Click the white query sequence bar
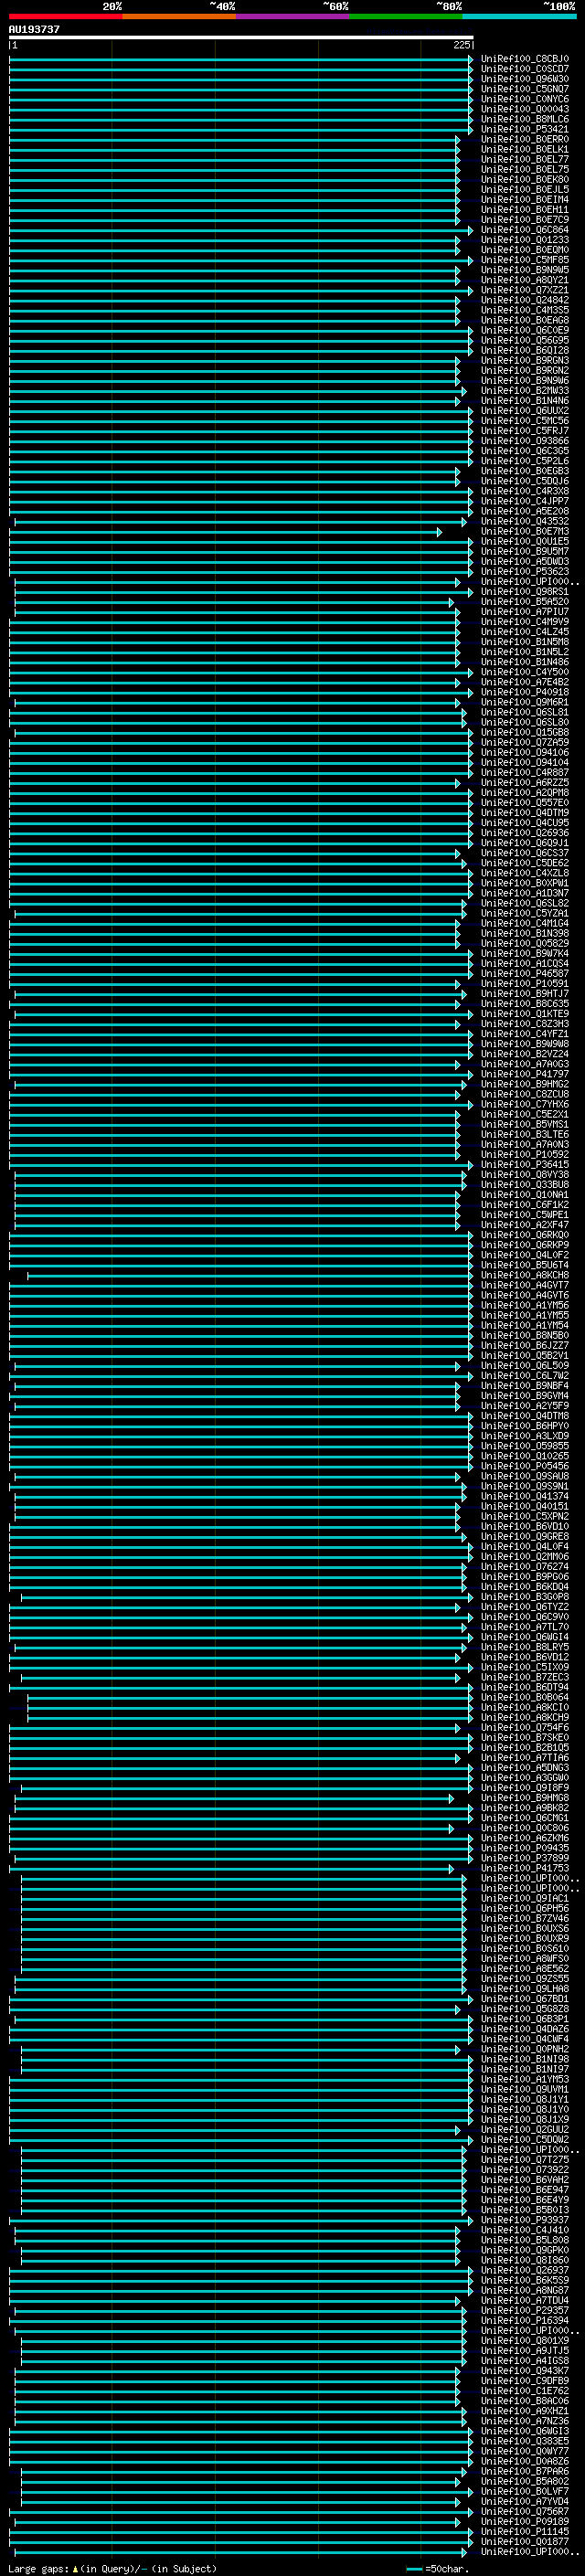Screen dimensions: 585x2576 (x=241, y=38)
